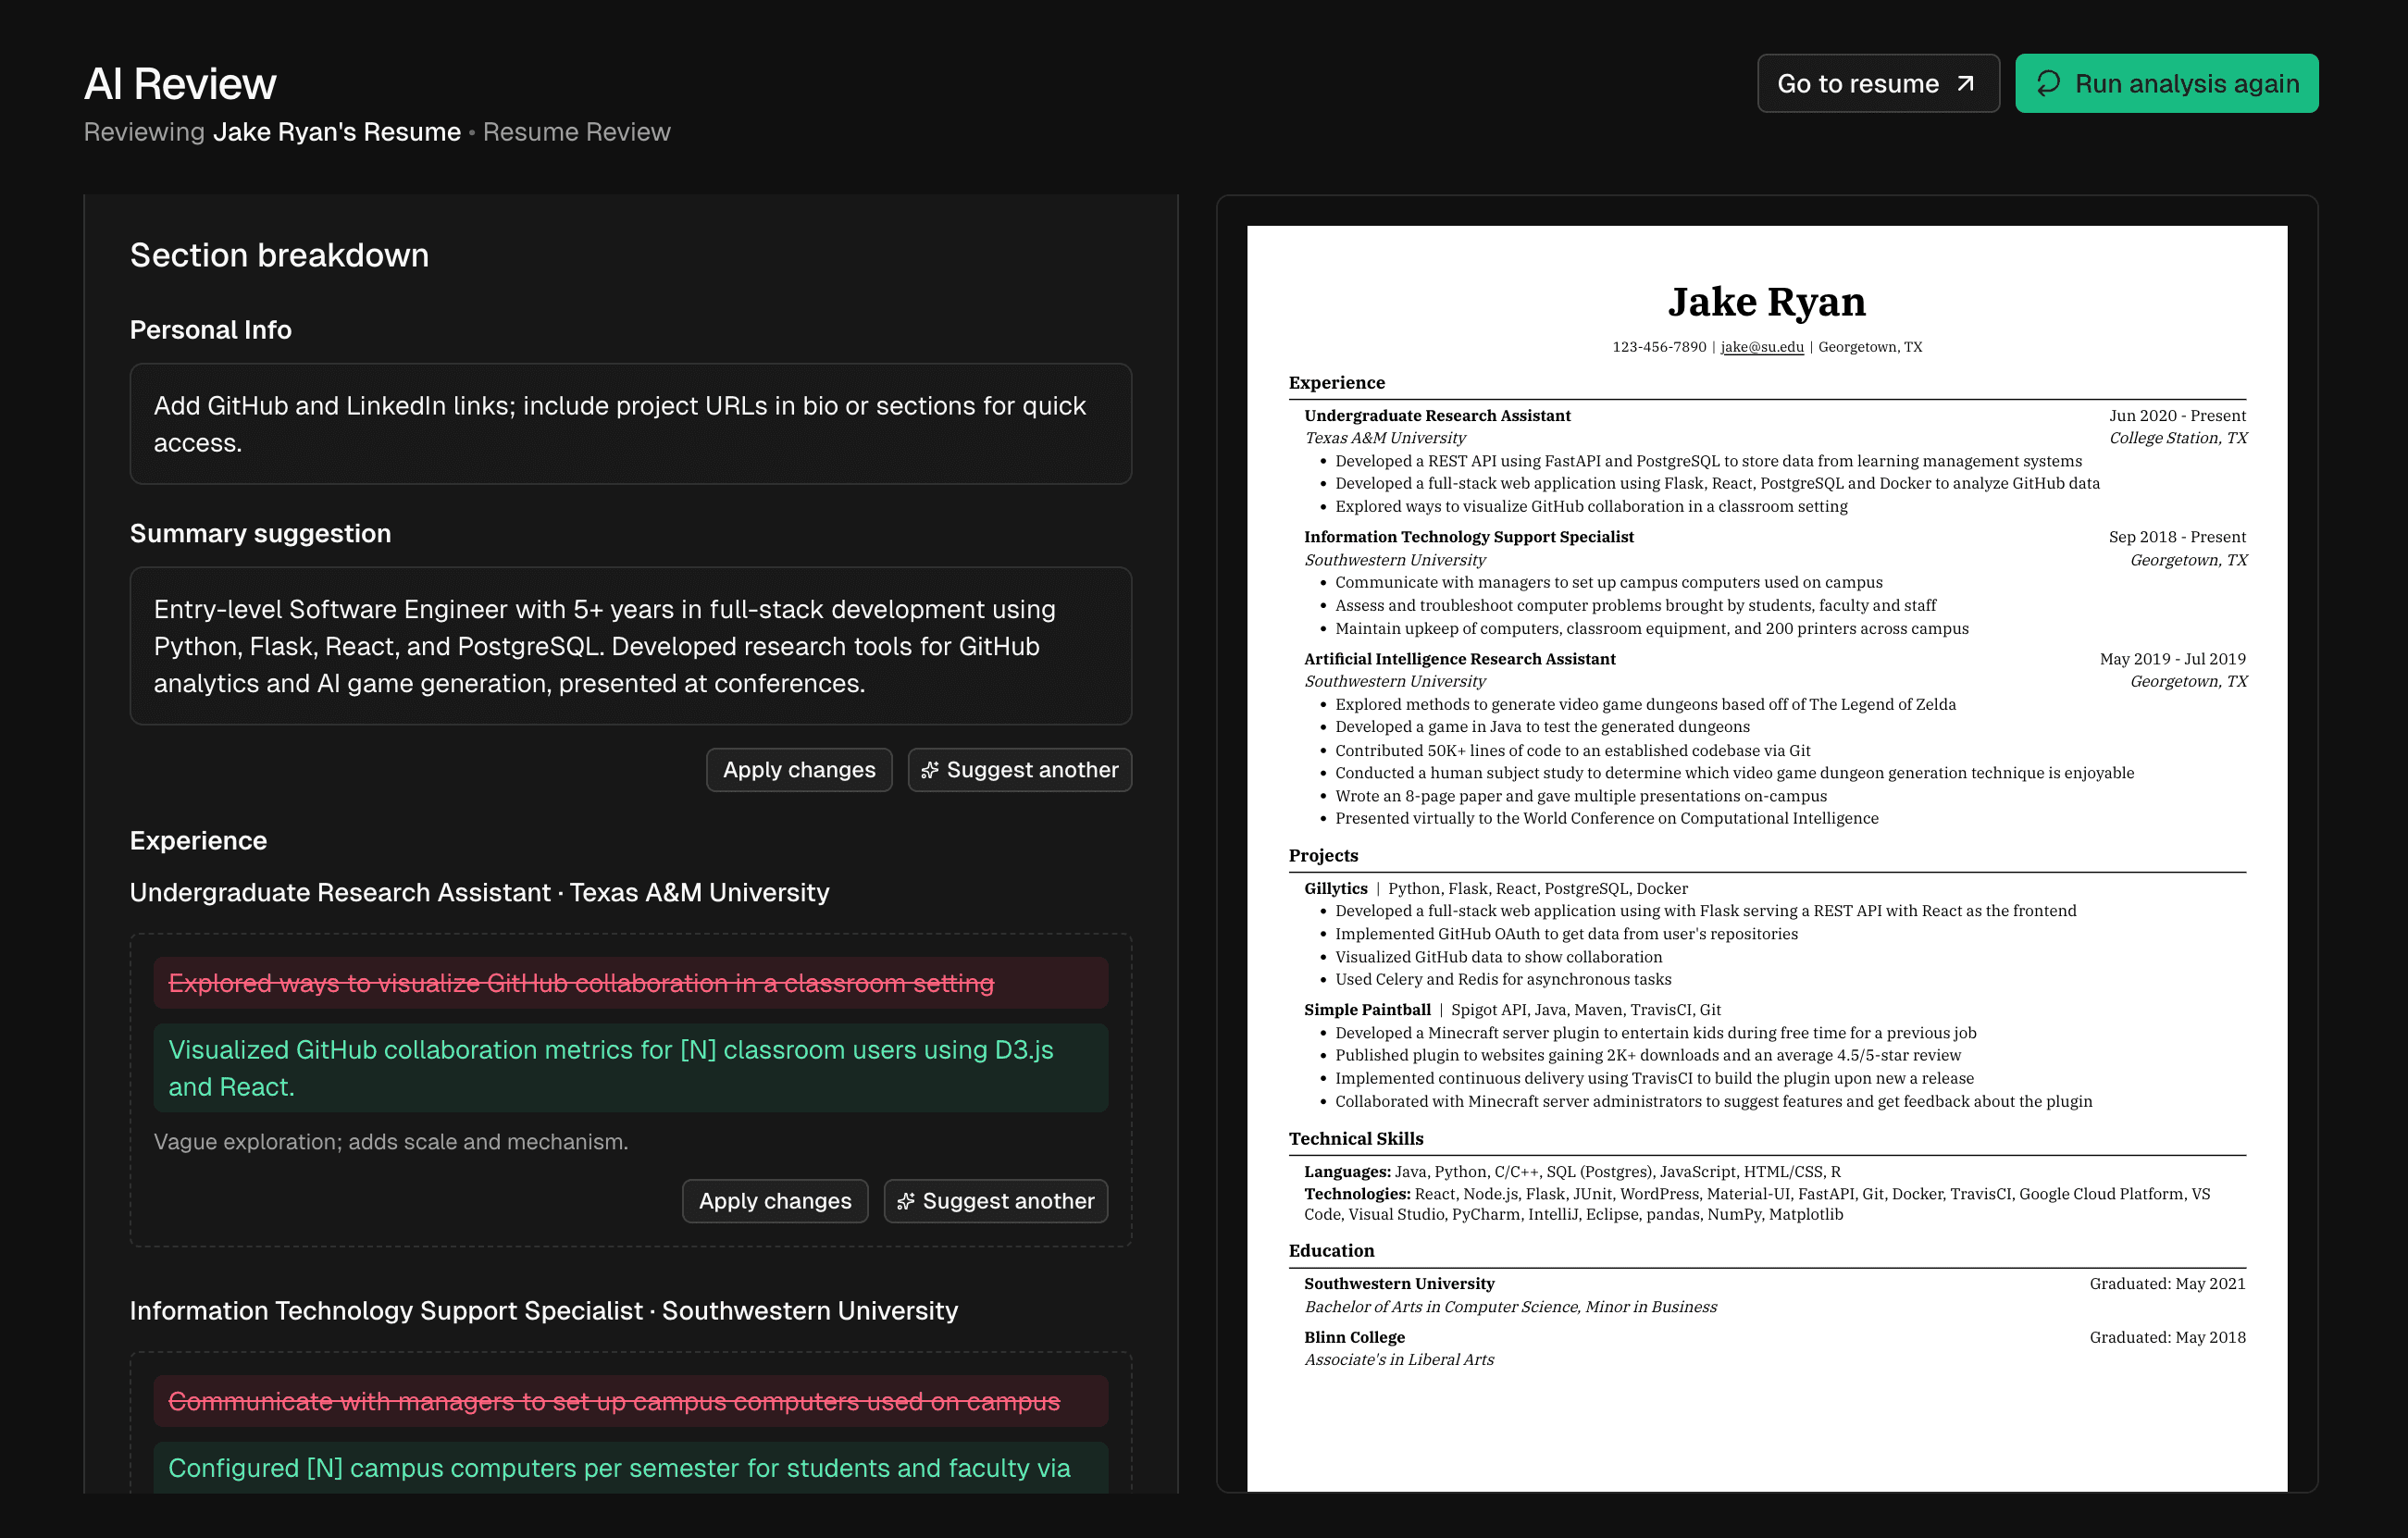The width and height of the screenshot is (2408, 1538).
Task: Open the jake@su.edu email link
Action: click(x=1762, y=347)
